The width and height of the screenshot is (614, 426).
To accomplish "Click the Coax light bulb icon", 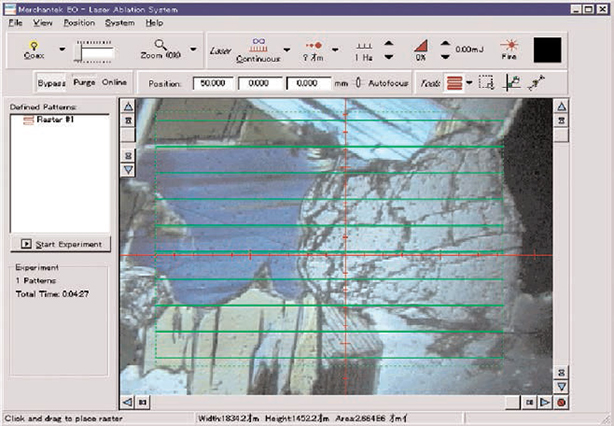I will 31,46.
